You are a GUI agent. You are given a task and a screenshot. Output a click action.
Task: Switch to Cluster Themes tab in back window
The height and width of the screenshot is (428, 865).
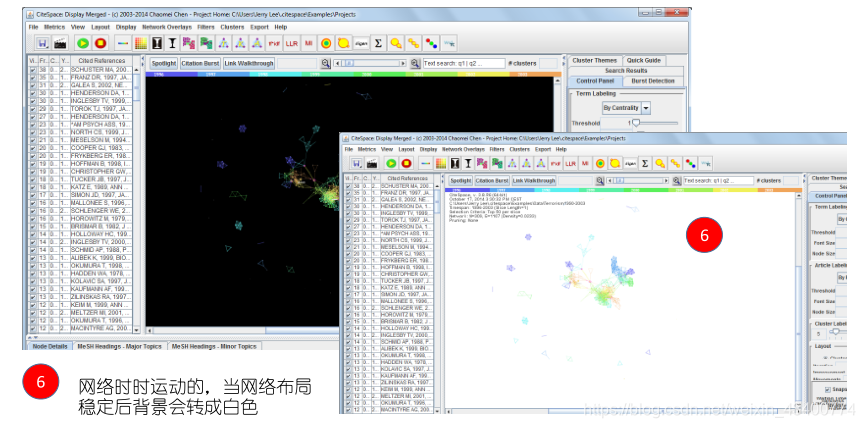595,61
